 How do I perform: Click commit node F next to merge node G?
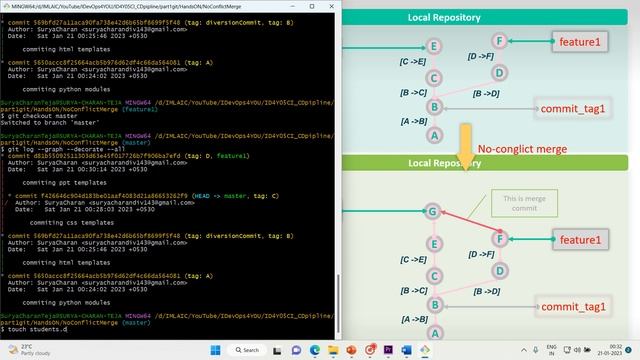point(500,239)
